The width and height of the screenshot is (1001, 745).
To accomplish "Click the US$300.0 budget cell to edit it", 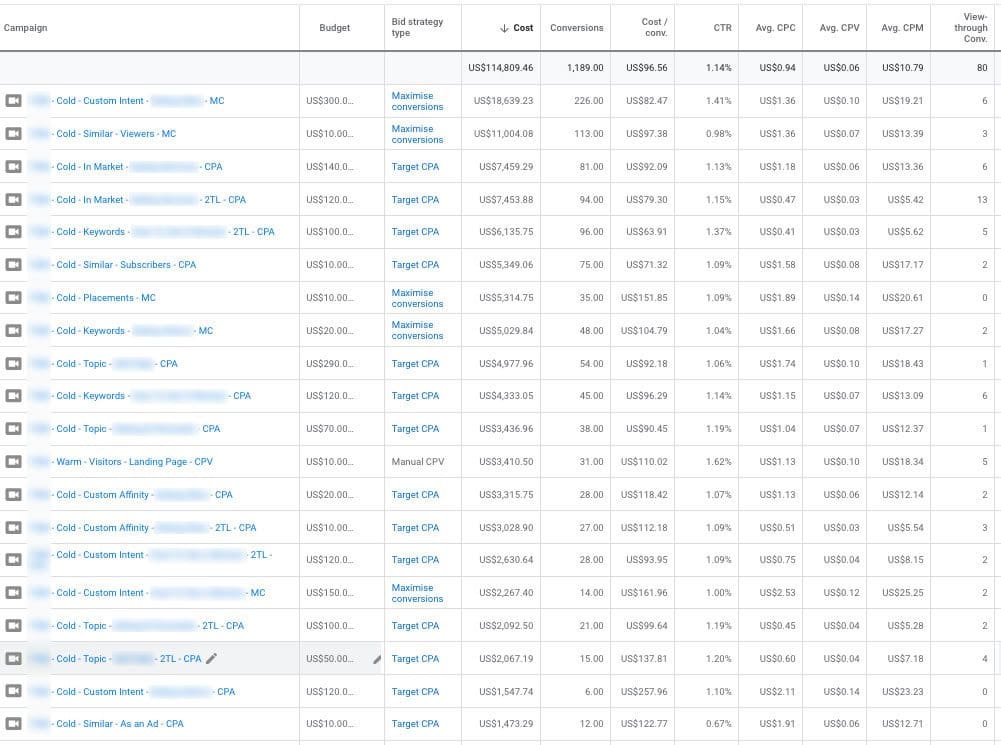I will point(330,101).
